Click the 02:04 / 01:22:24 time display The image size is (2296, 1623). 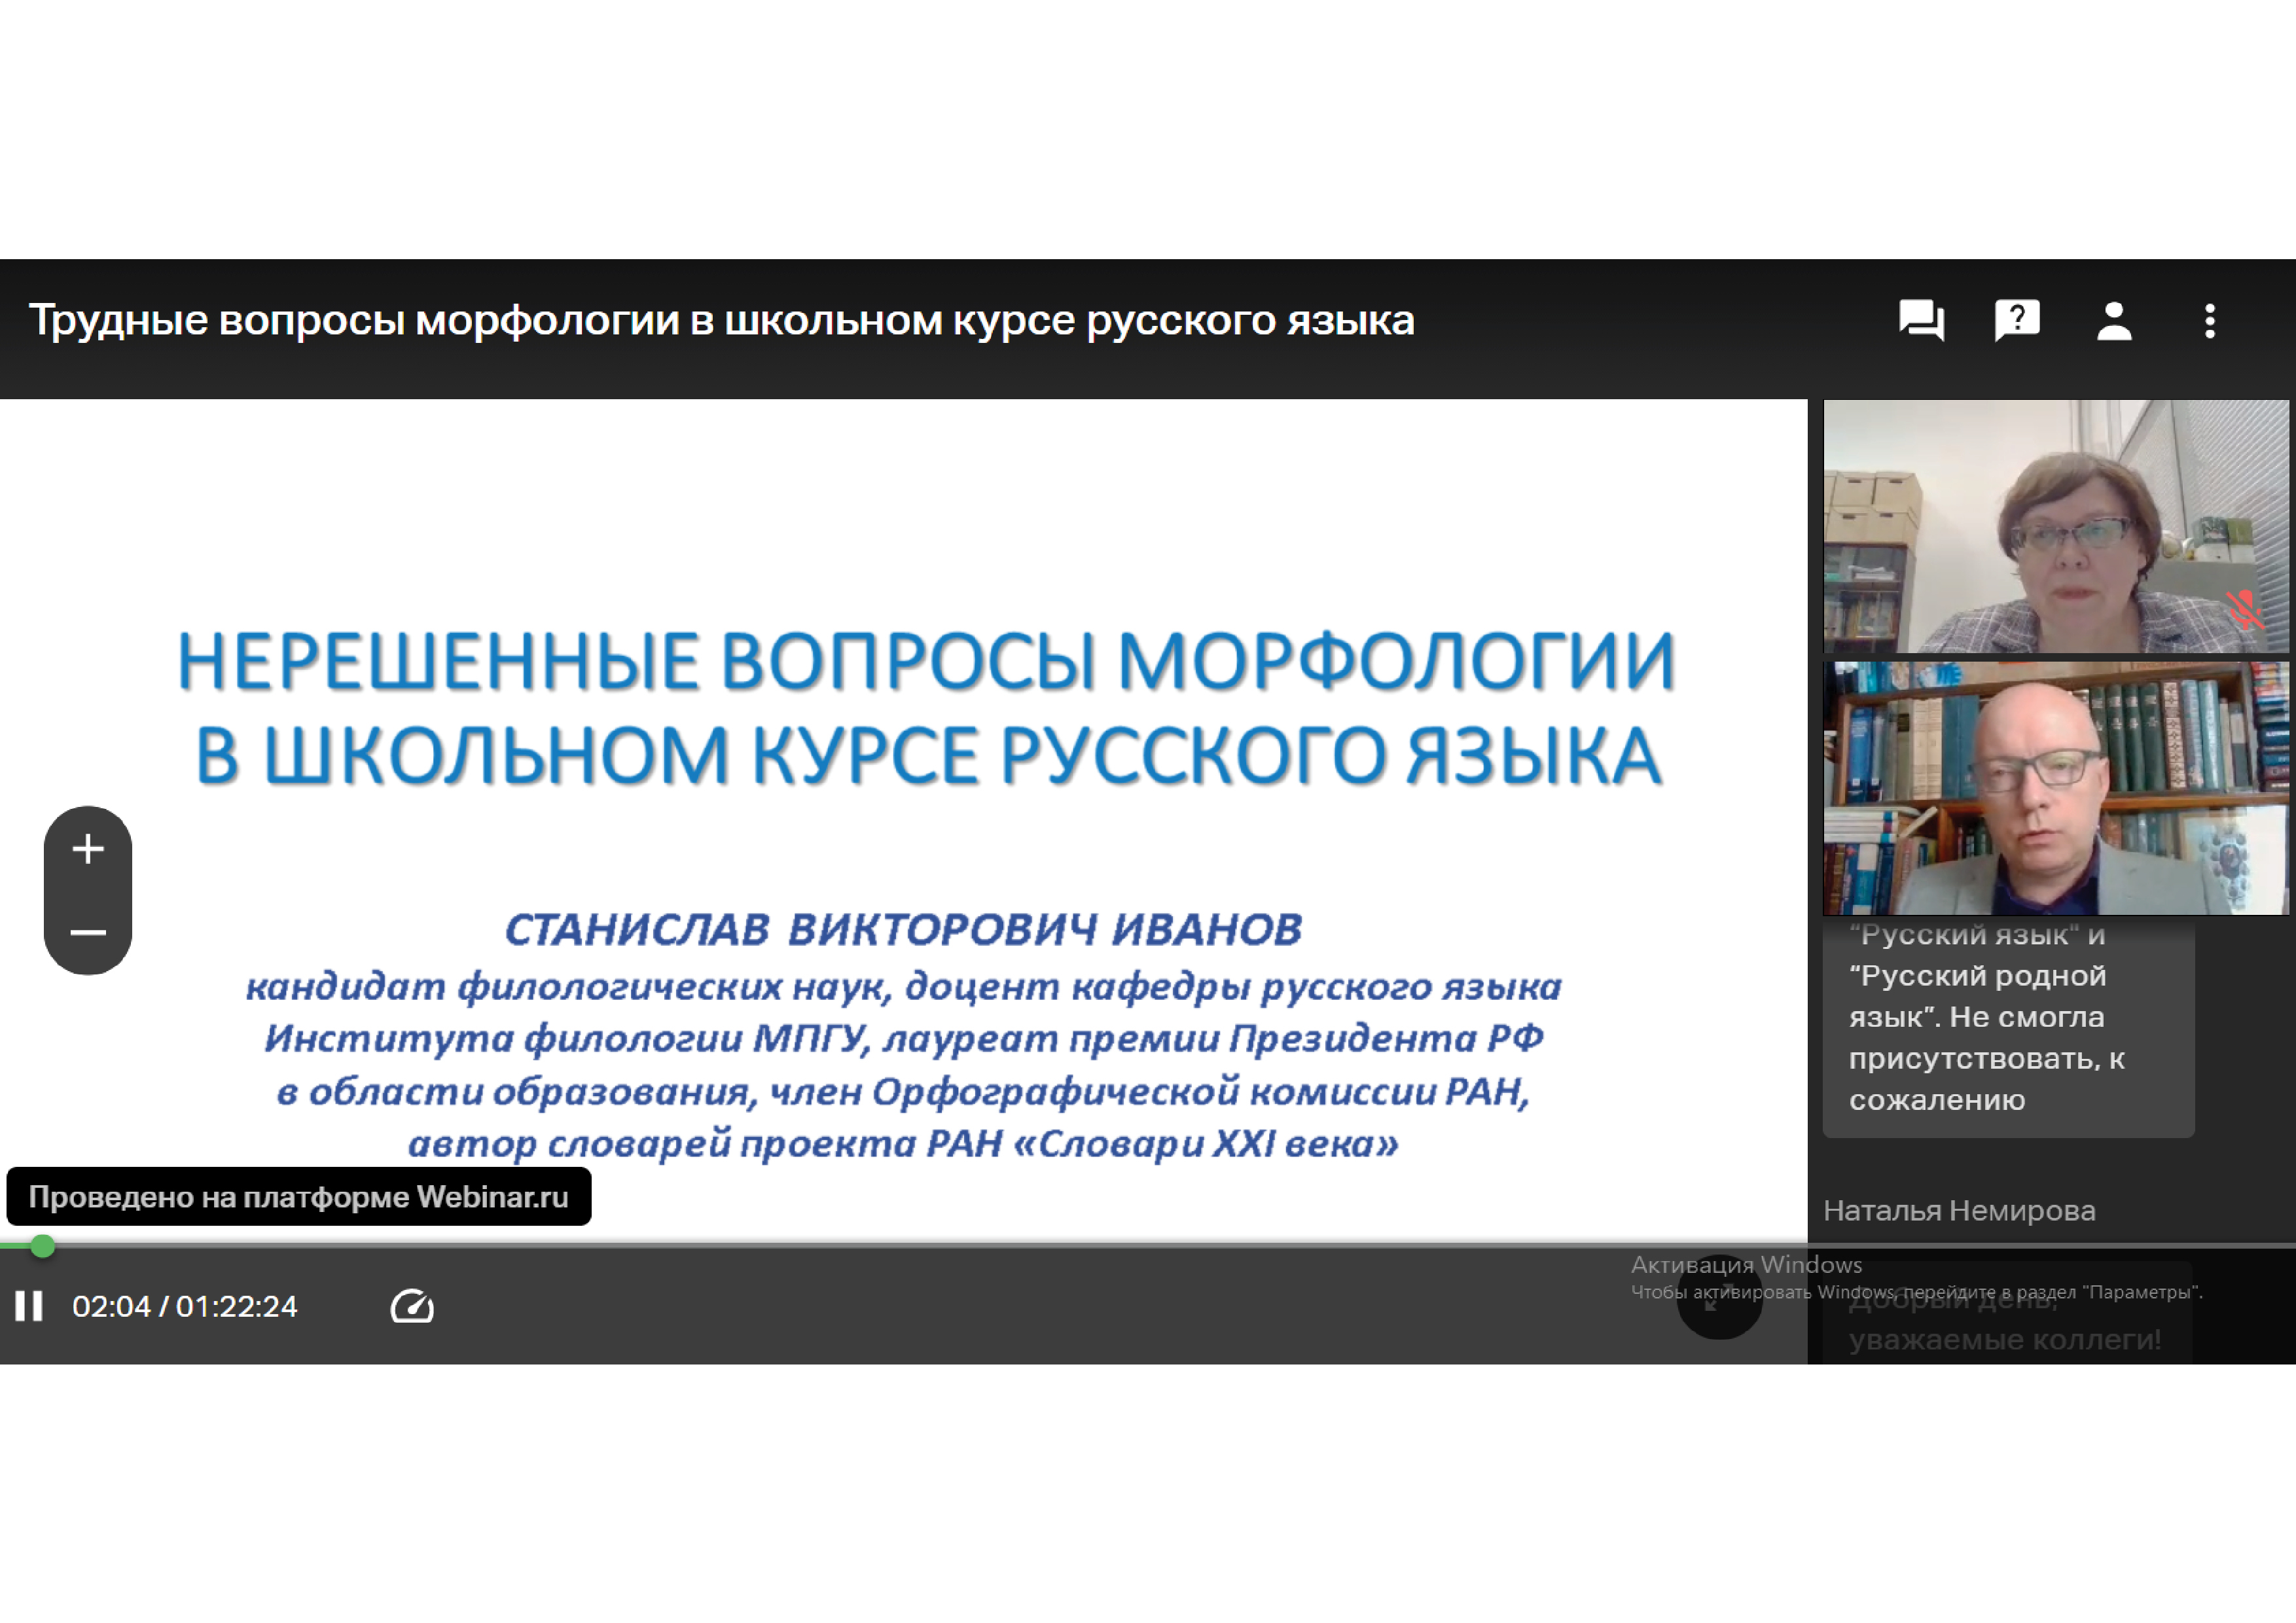(185, 1306)
